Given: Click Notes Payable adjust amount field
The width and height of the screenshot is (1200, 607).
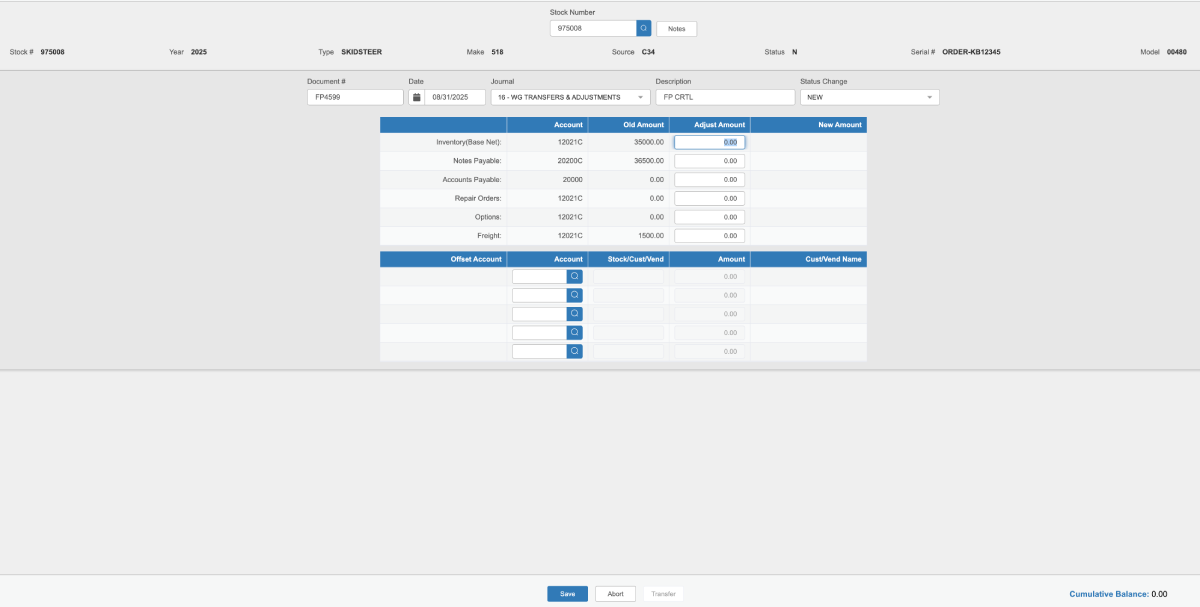Looking at the screenshot, I should pos(709,161).
